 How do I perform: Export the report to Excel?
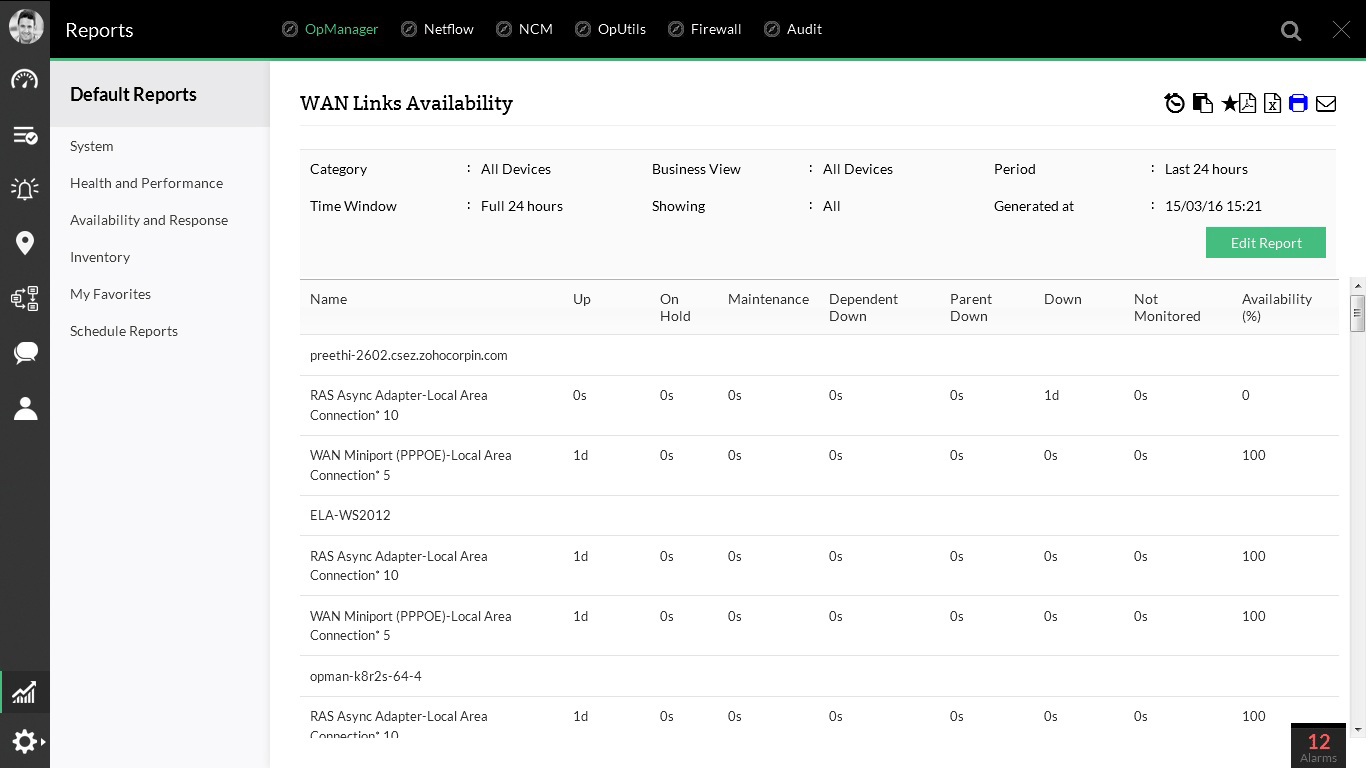tap(1272, 103)
